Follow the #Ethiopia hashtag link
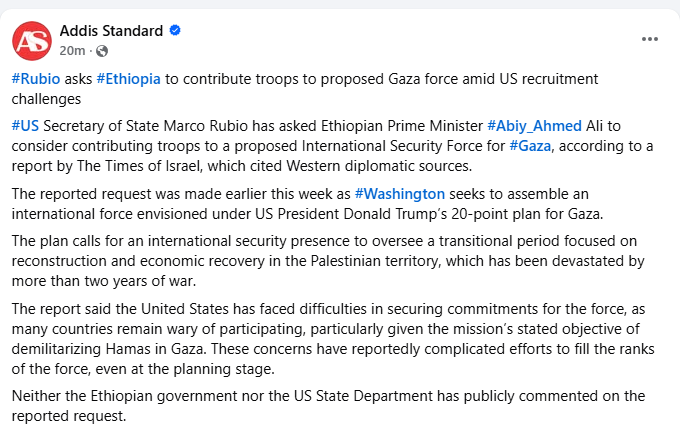The height and width of the screenshot is (424, 680). pos(128,79)
